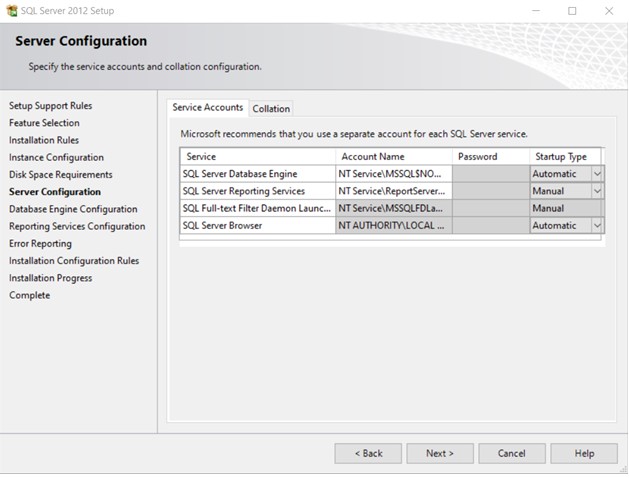
Task: Click Instance Configuration step in sidebar
Action: click(x=56, y=158)
